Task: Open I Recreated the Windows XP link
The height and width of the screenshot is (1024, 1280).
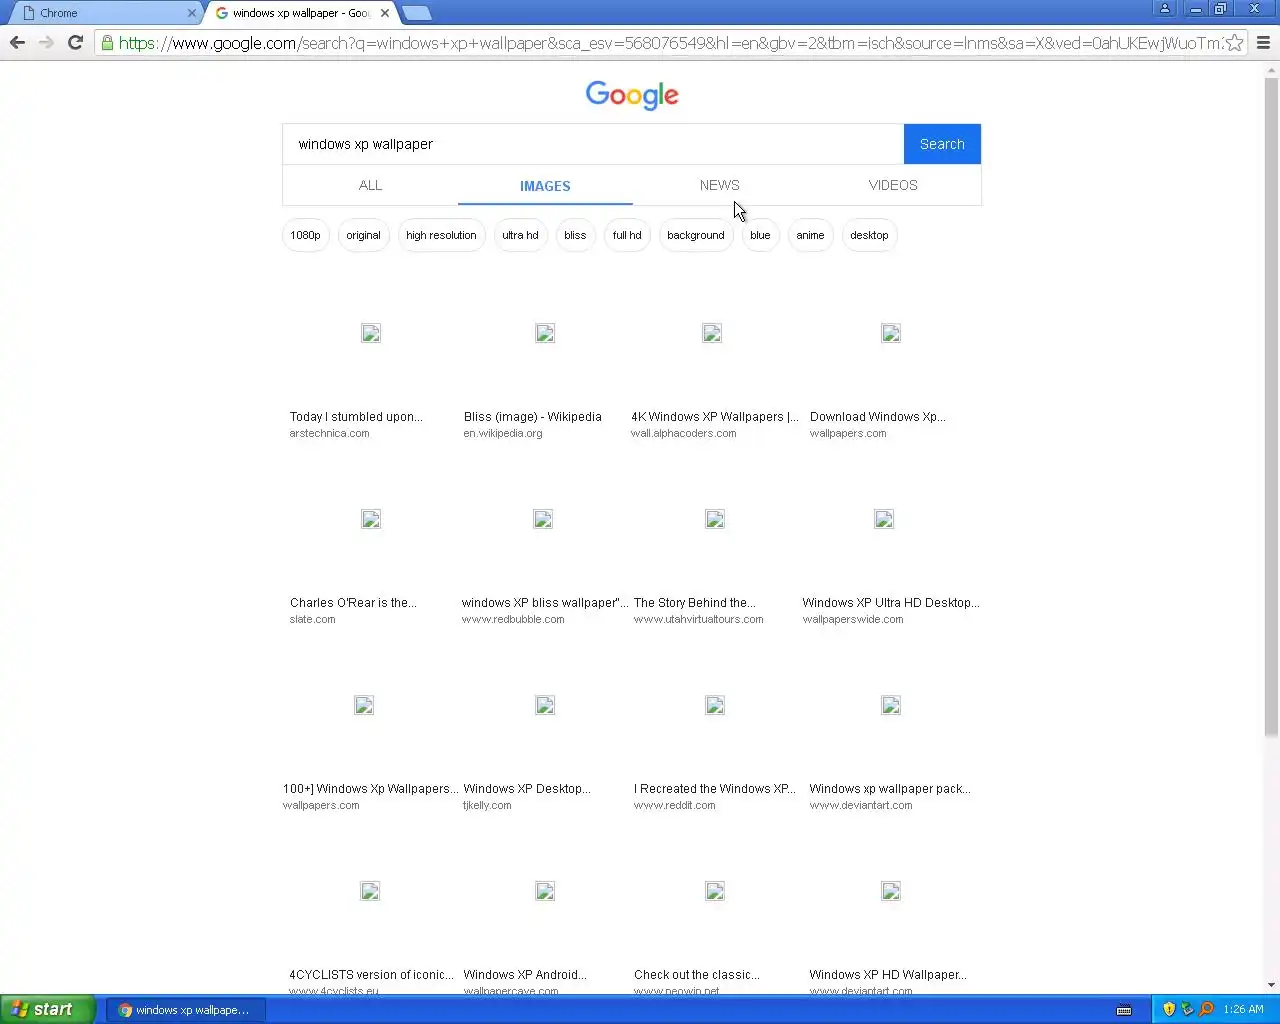Action: 714,789
